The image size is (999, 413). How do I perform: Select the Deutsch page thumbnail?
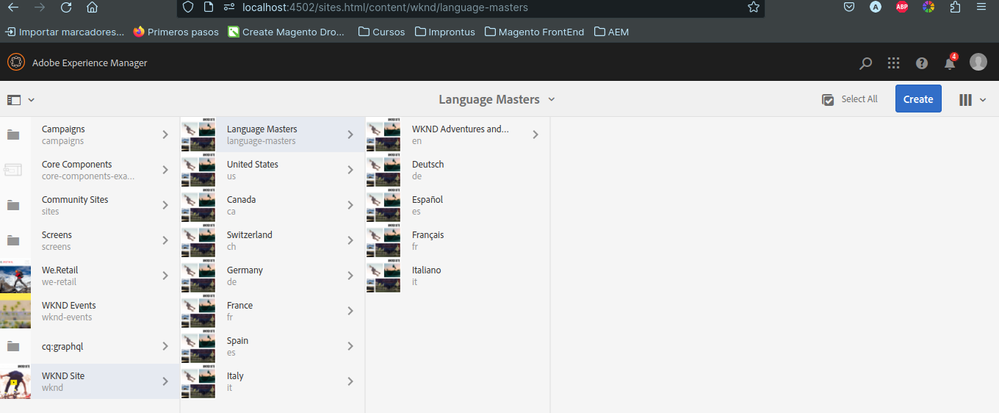coord(385,170)
